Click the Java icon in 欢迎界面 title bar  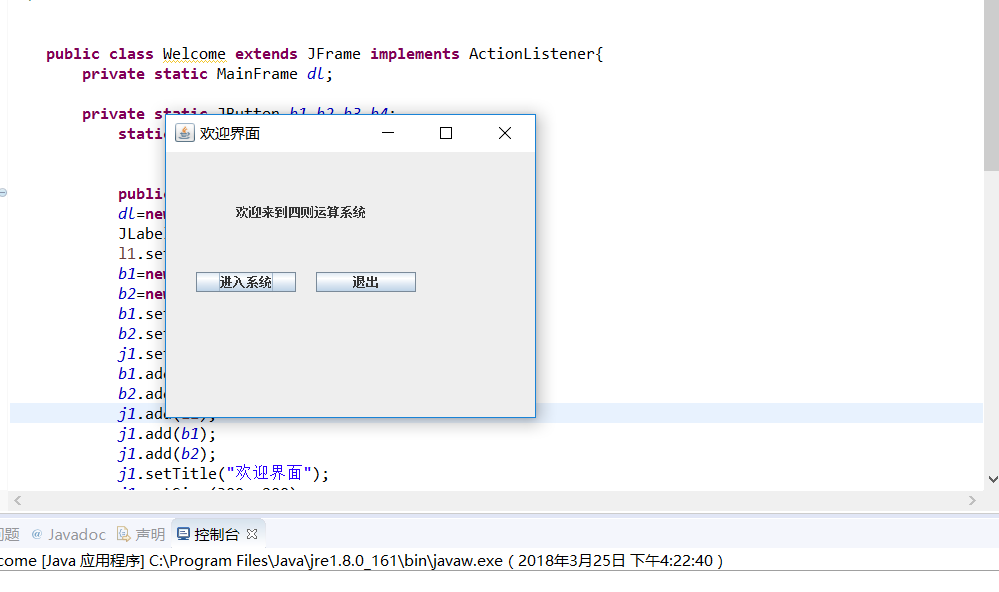click(184, 133)
